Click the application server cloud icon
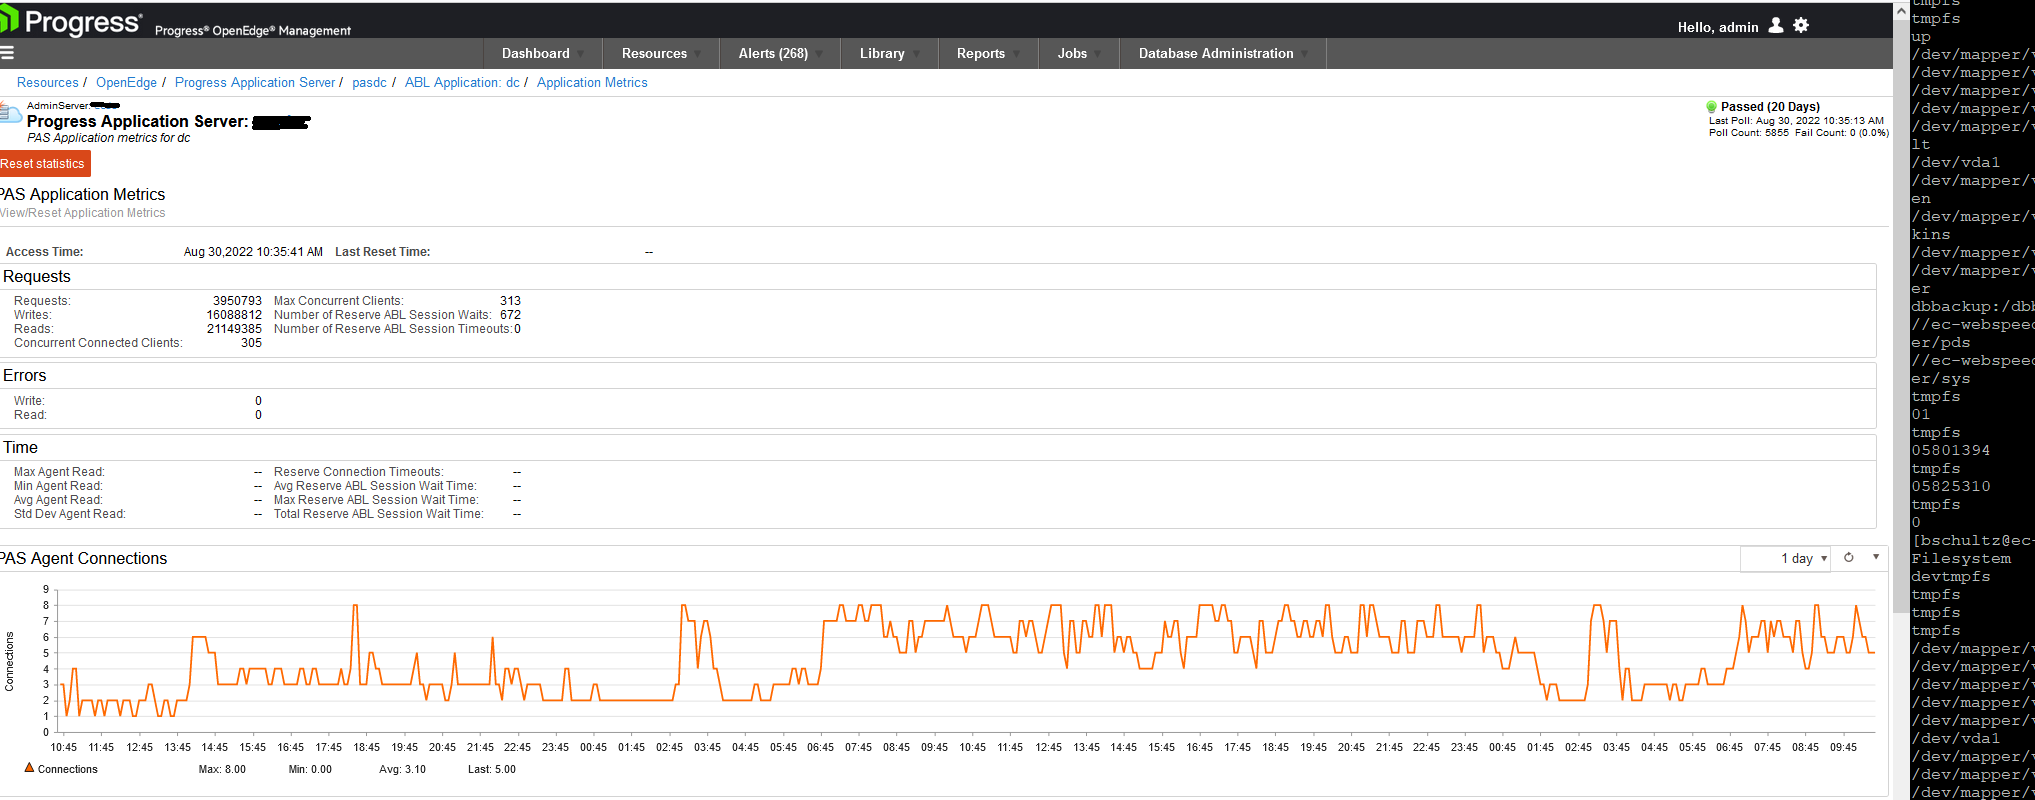 (10, 113)
